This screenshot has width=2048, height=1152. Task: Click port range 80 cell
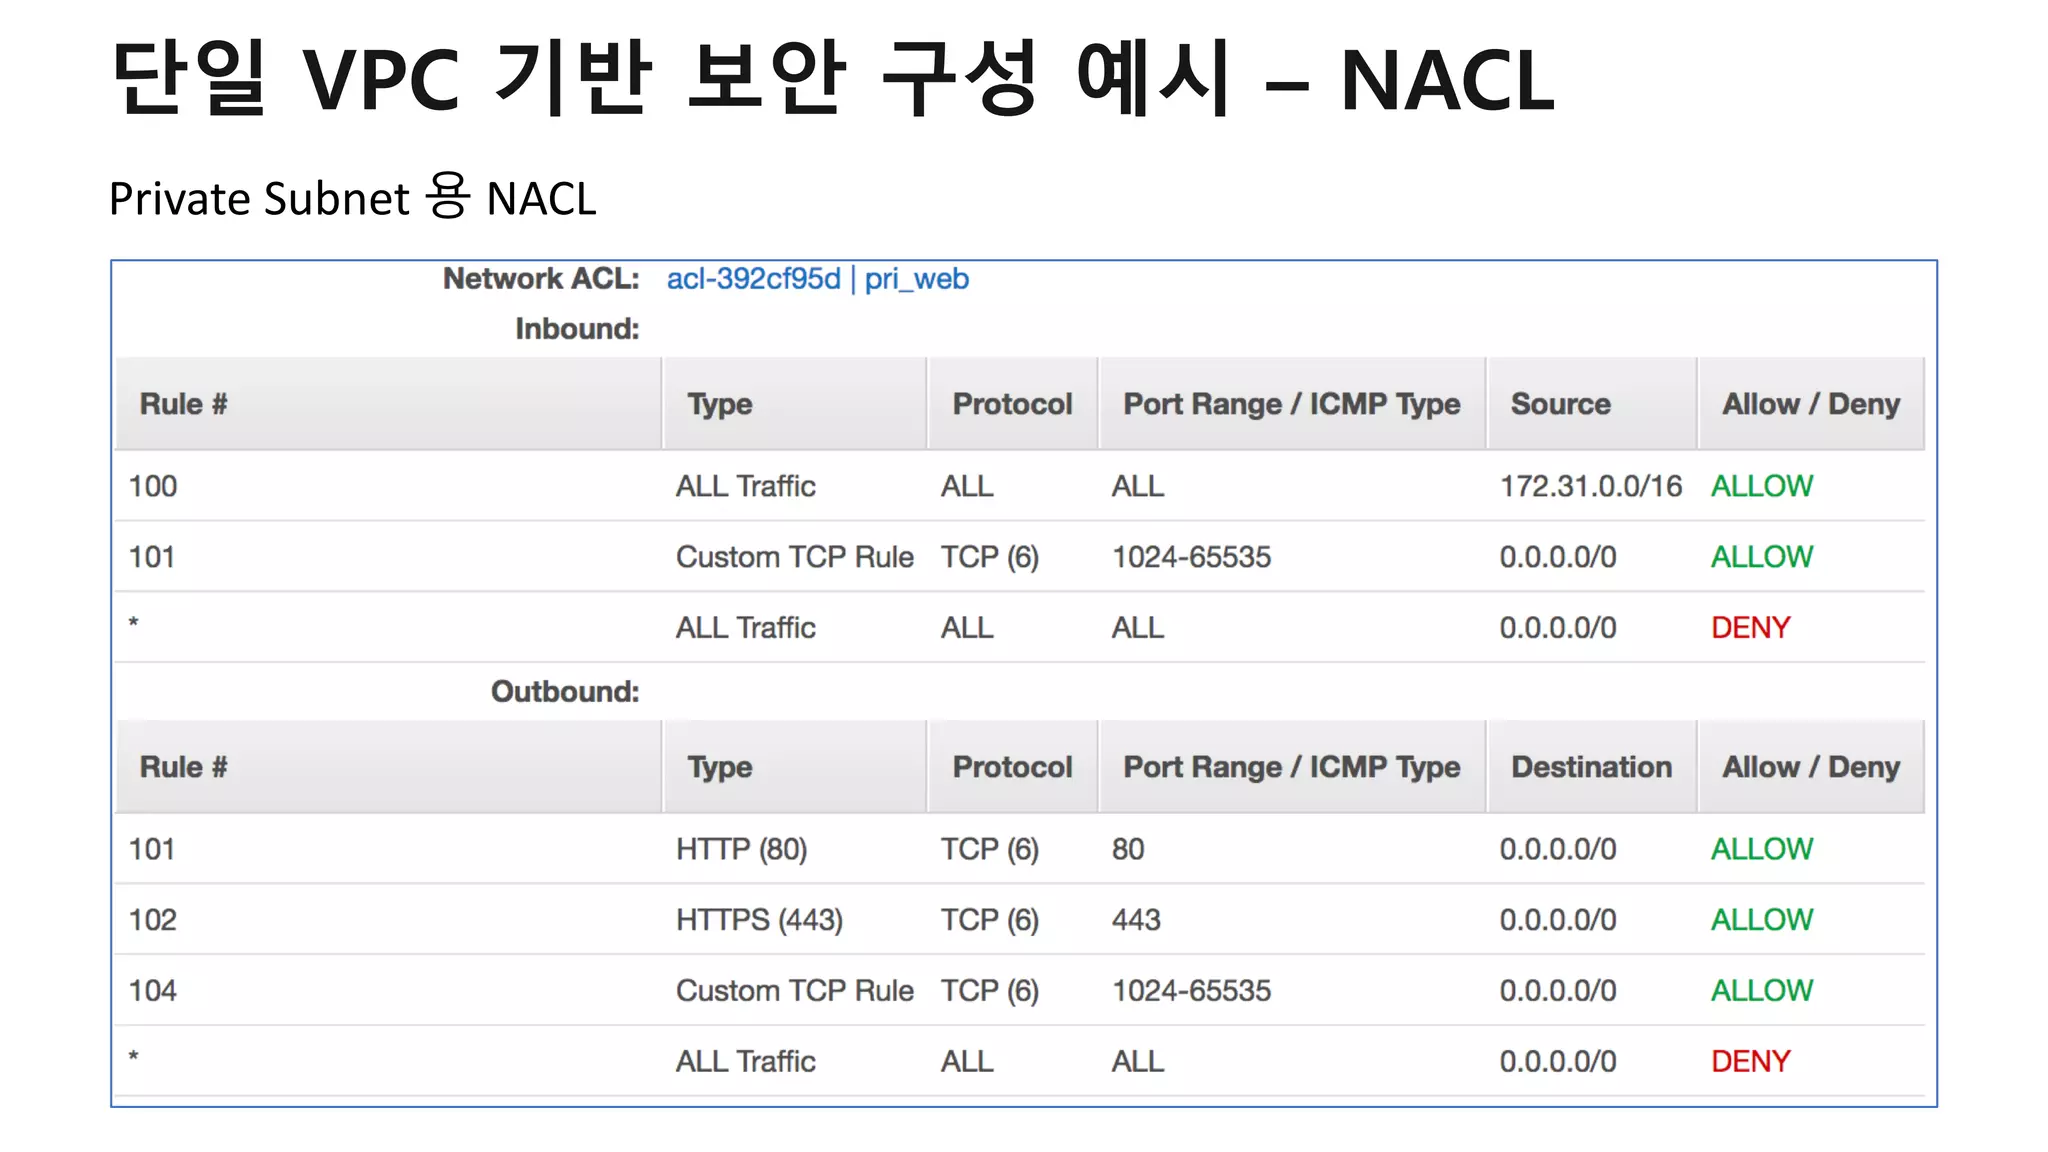coord(1128,849)
